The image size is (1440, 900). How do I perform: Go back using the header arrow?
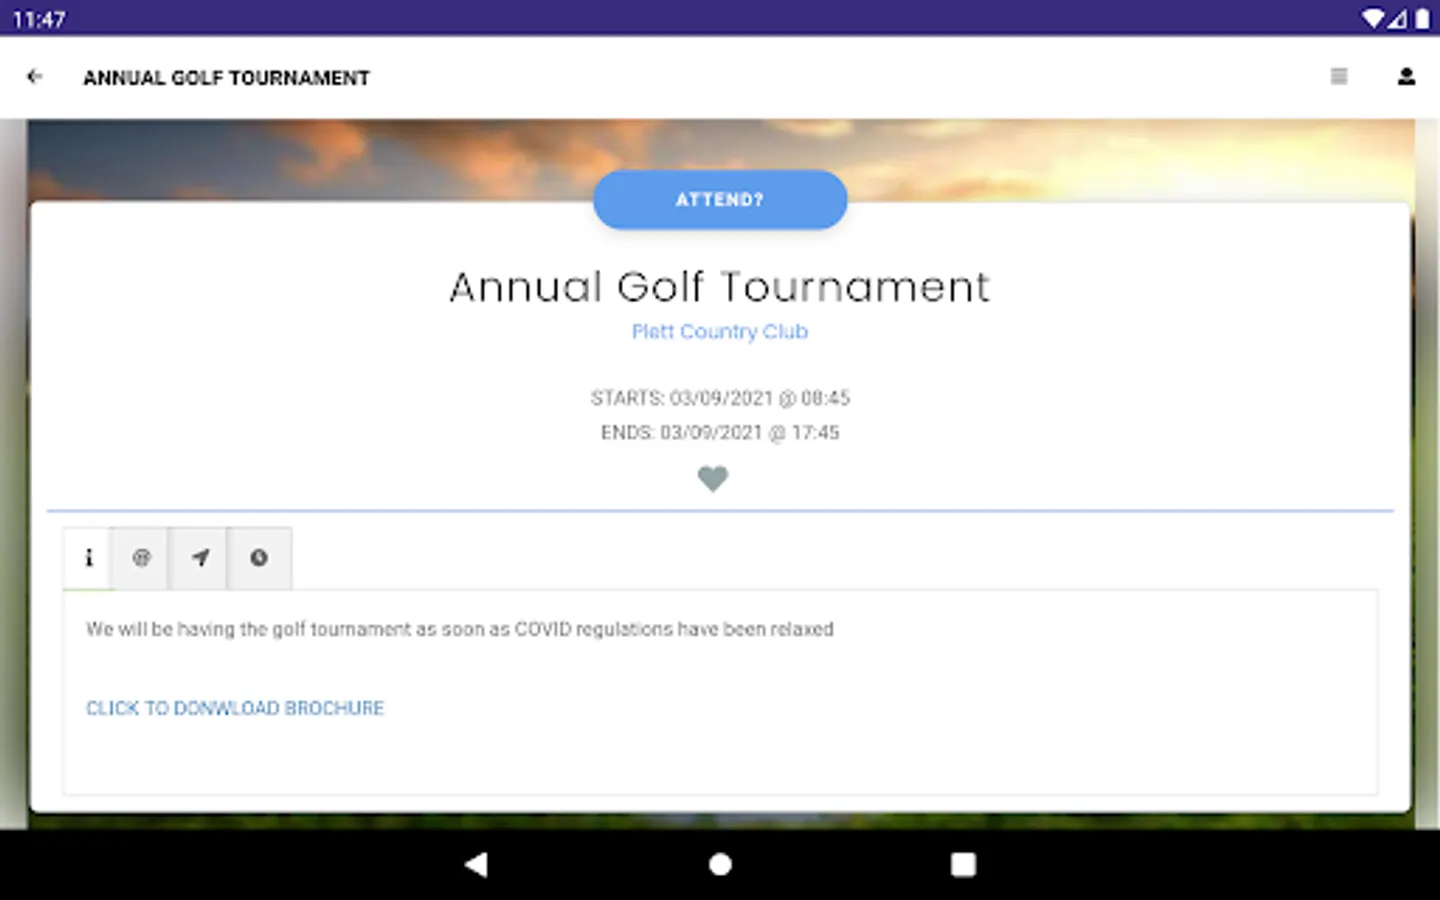tap(35, 76)
